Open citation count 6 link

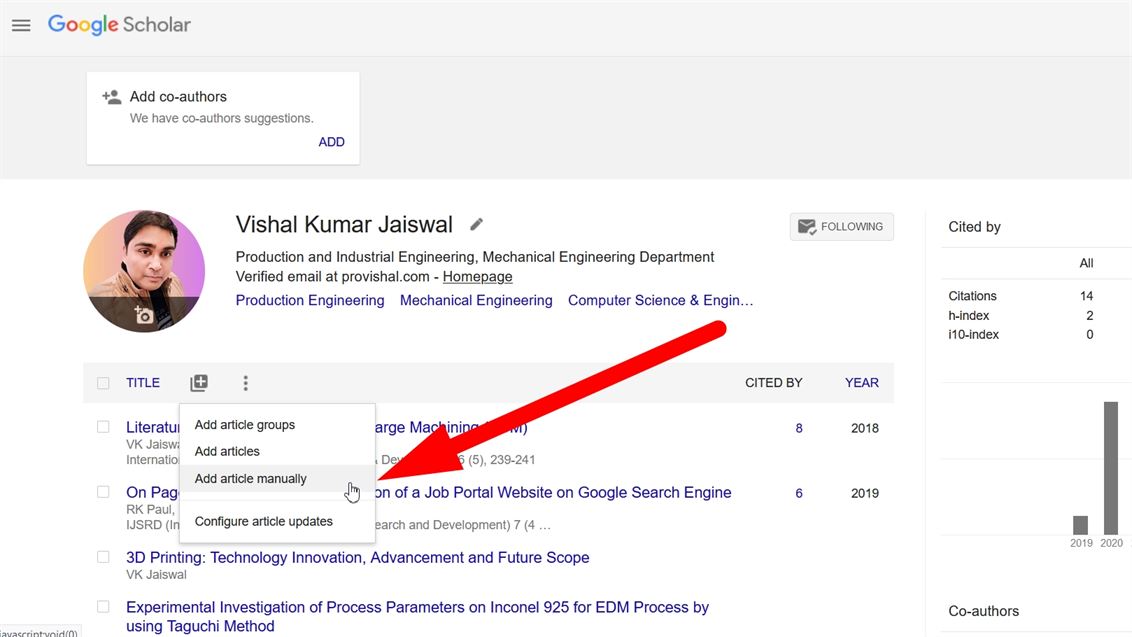(x=798, y=493)
